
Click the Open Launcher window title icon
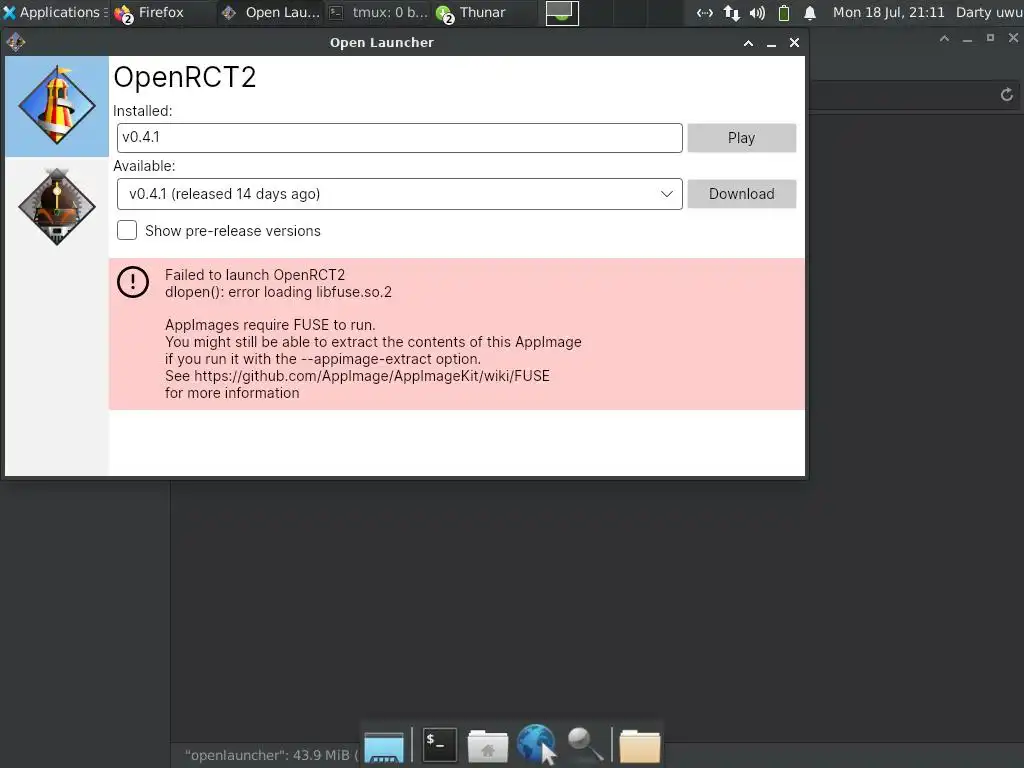[x=16, y=42]
